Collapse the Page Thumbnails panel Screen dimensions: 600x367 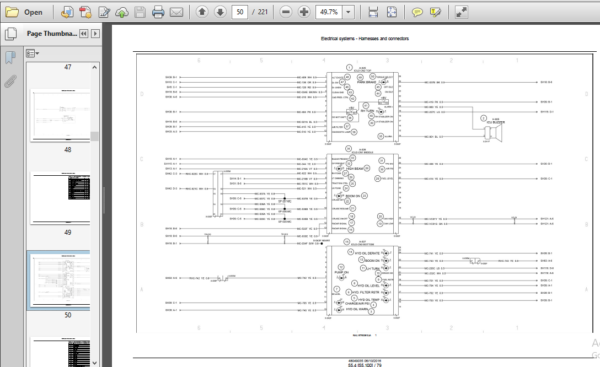coord(83,34)
